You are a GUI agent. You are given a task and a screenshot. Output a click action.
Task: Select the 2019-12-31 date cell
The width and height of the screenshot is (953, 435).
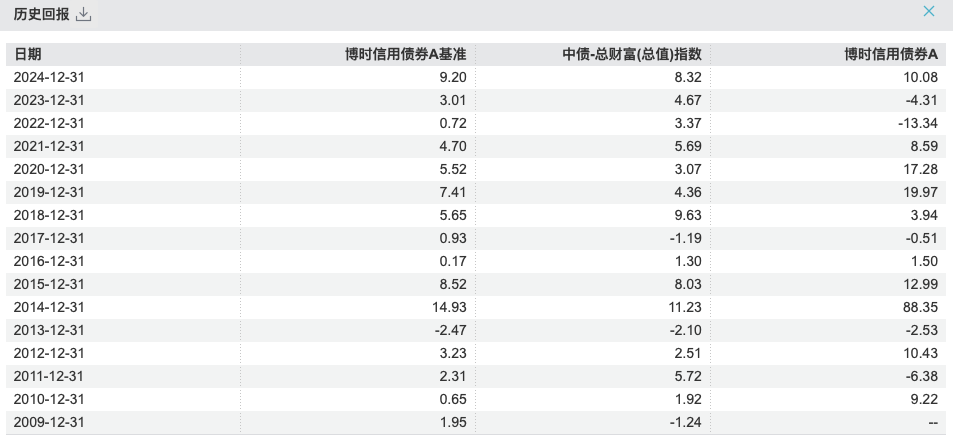49,193
